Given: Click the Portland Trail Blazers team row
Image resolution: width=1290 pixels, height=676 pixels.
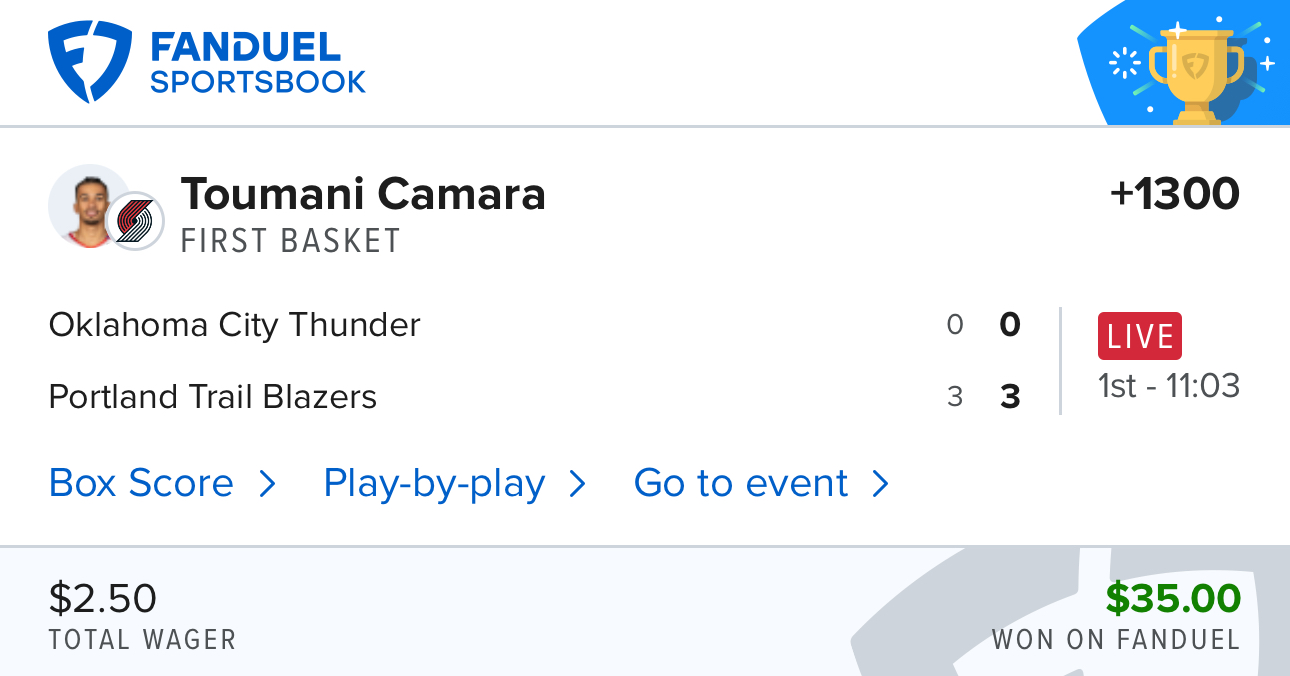Looking at the screenshot, I should coord(534,397).
